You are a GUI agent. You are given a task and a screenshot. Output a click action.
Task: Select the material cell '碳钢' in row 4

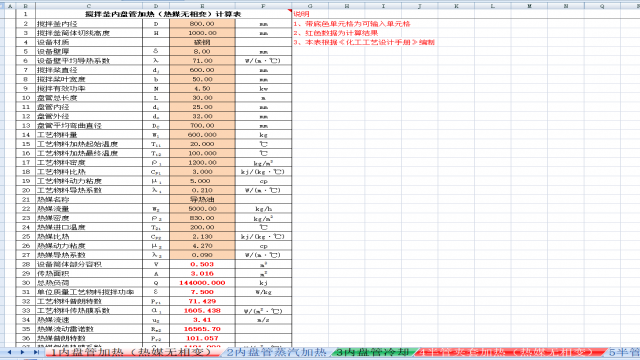click(x=202, y=42)
